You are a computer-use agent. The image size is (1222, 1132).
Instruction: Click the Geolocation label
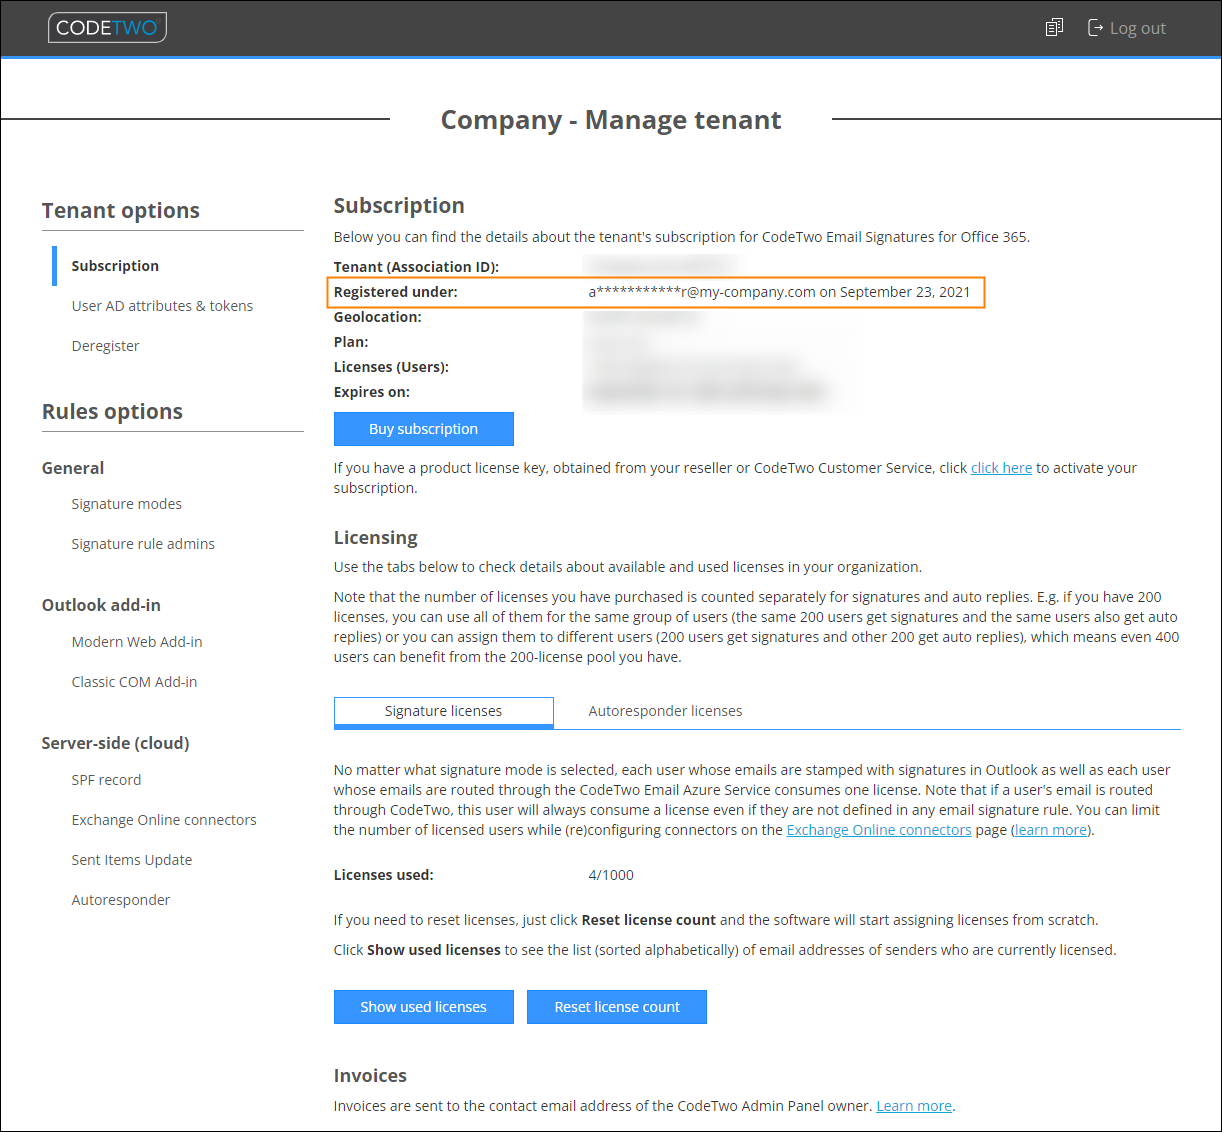tap(377, 317)
